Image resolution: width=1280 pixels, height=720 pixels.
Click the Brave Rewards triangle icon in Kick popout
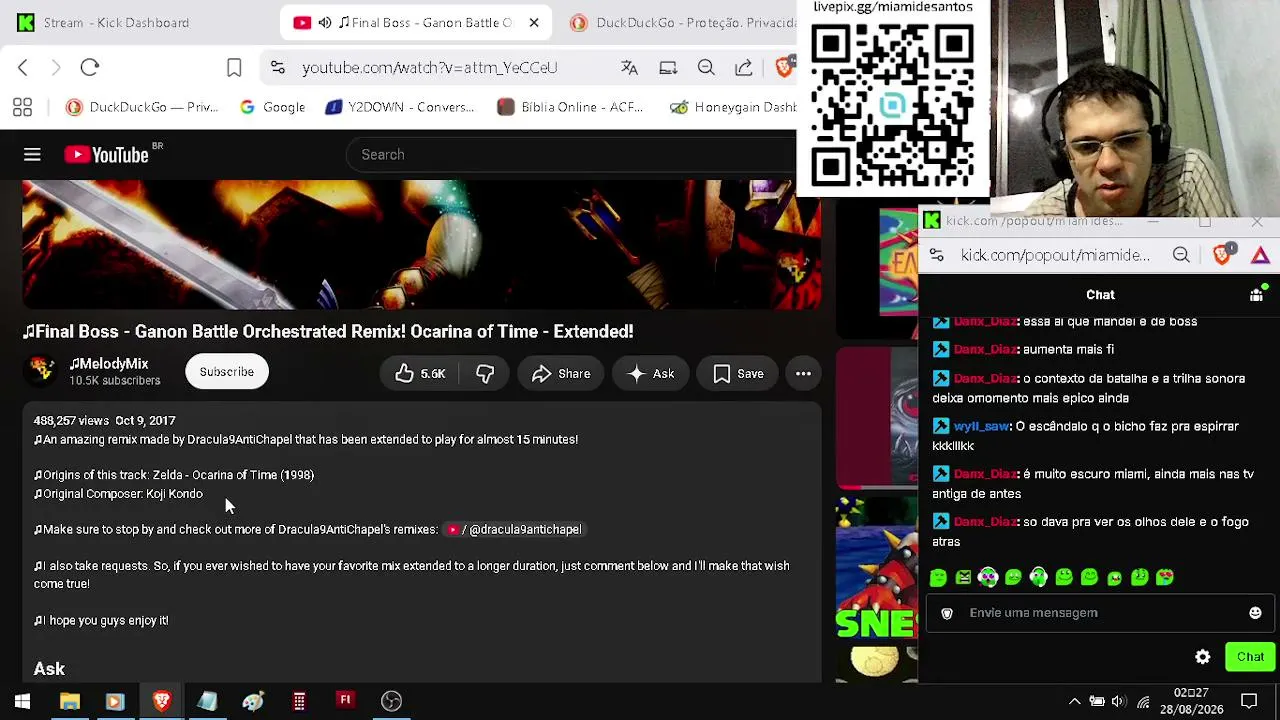click(1260, 255)
